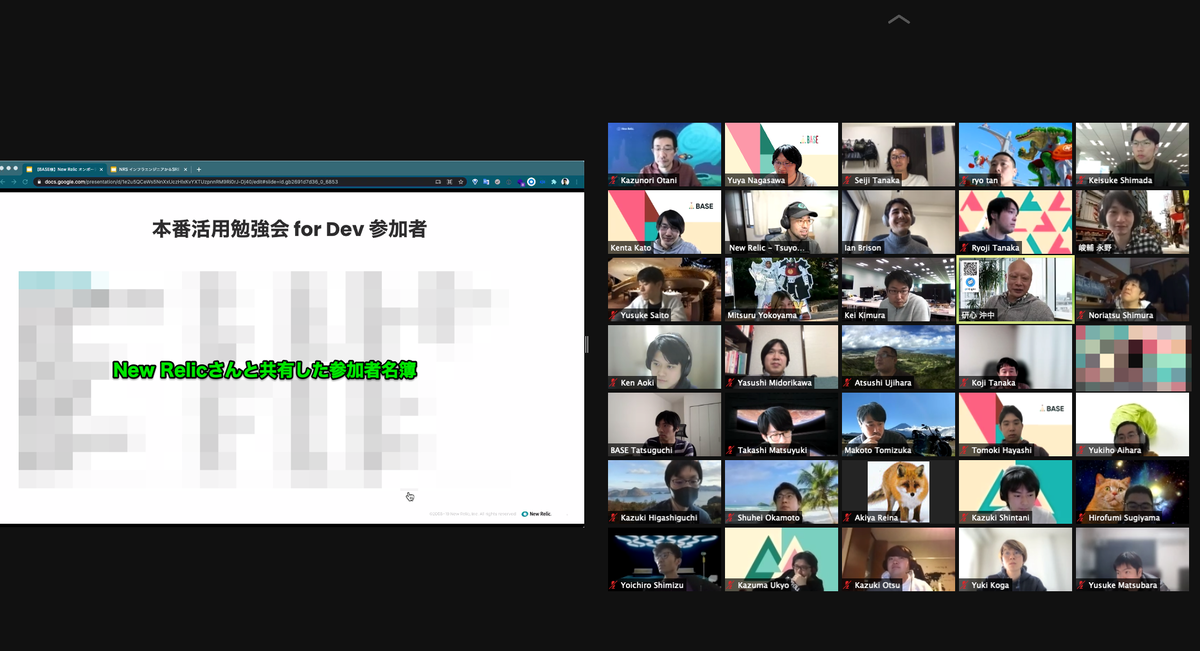Select the highlighted active speaker tile 研心 沖中
1200x651 pixels.
[x=1015, y=289]
